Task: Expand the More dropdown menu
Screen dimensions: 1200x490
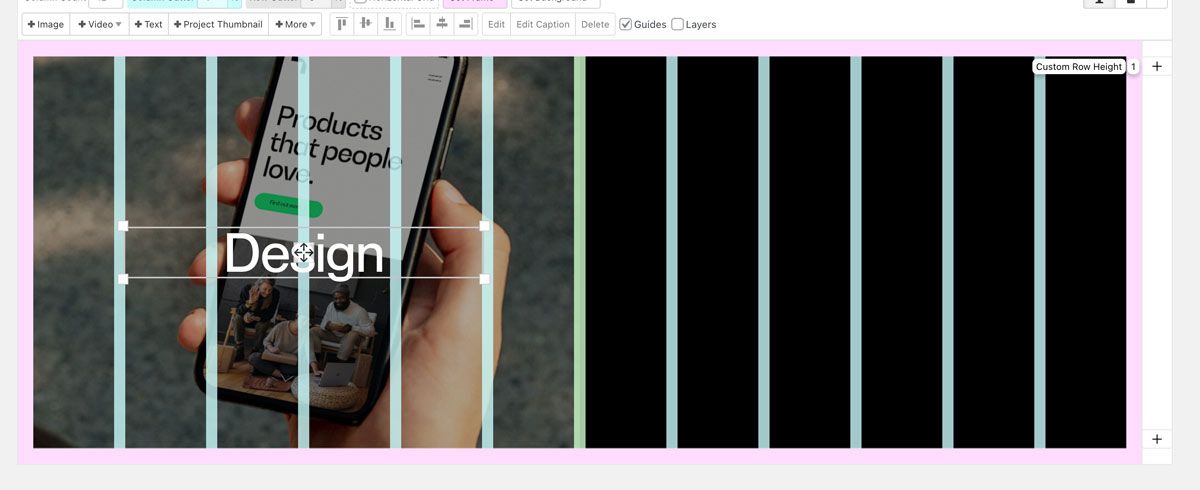Action: pyautogui.click(x=295, y=24)
